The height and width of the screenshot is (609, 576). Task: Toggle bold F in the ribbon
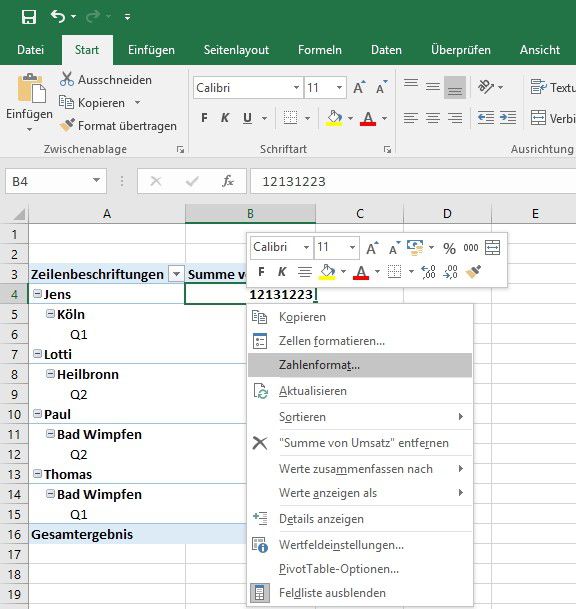tap(204, 118)
